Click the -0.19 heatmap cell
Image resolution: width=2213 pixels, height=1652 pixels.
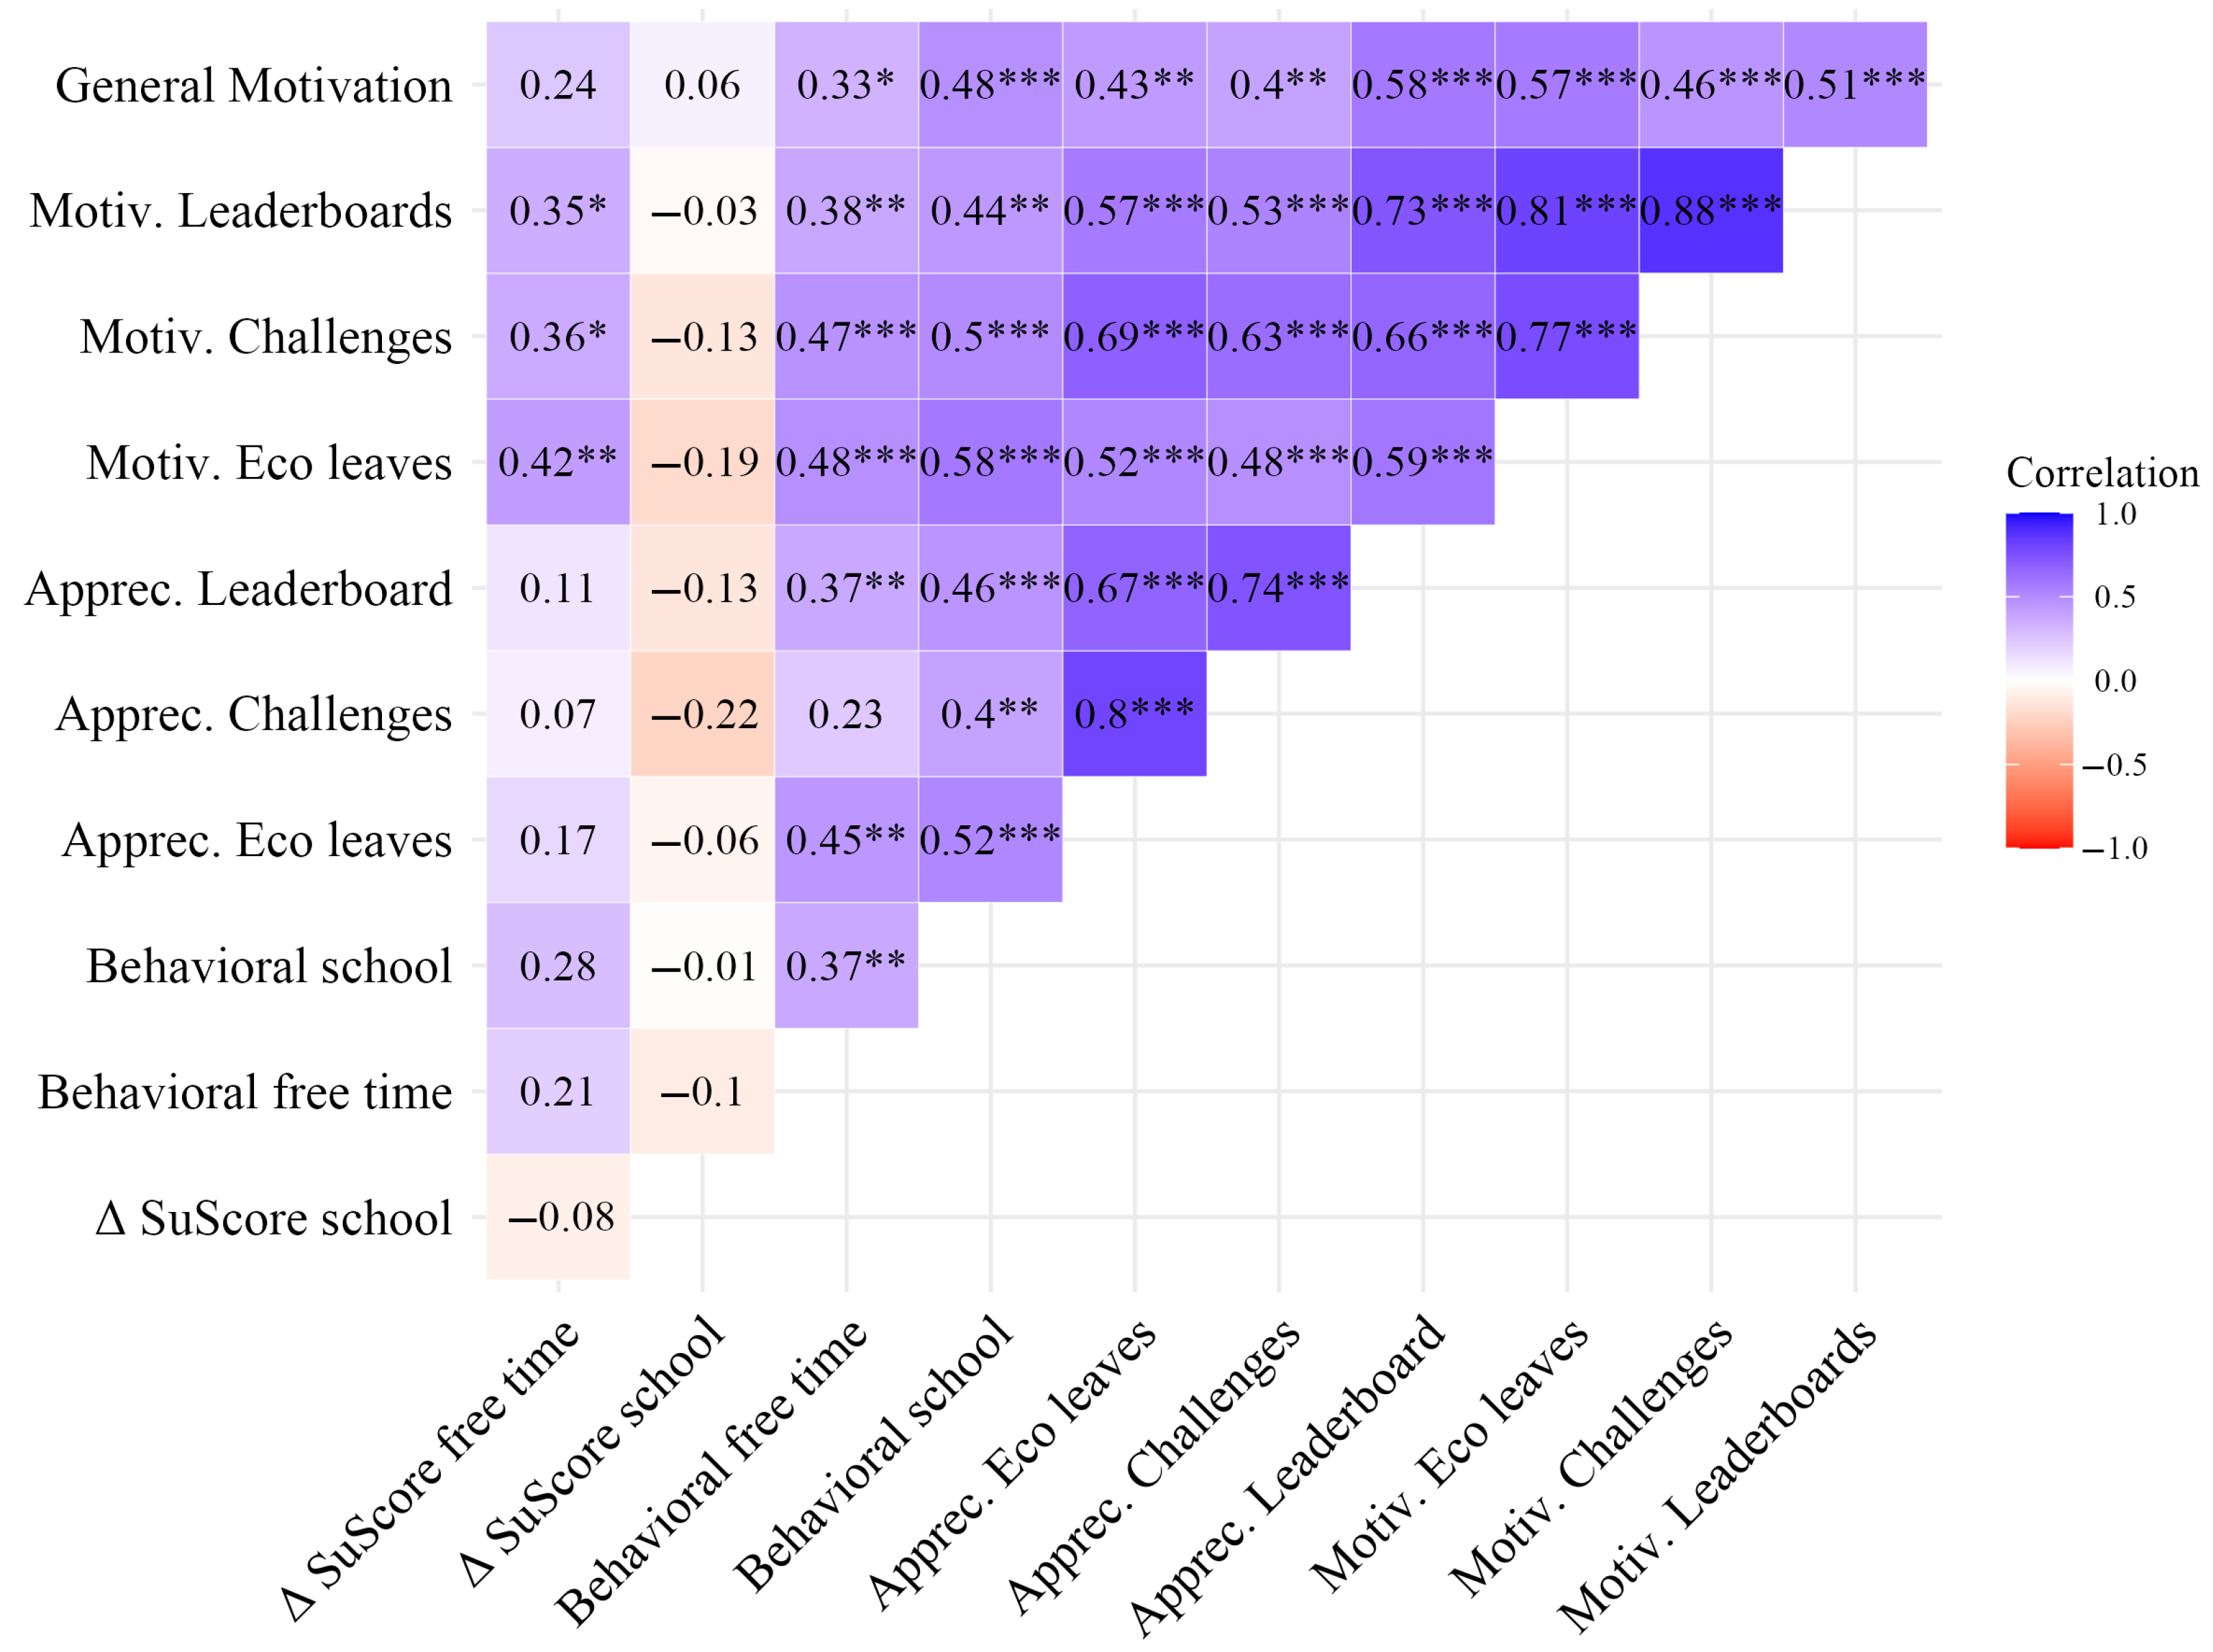(x=702, y=462)
